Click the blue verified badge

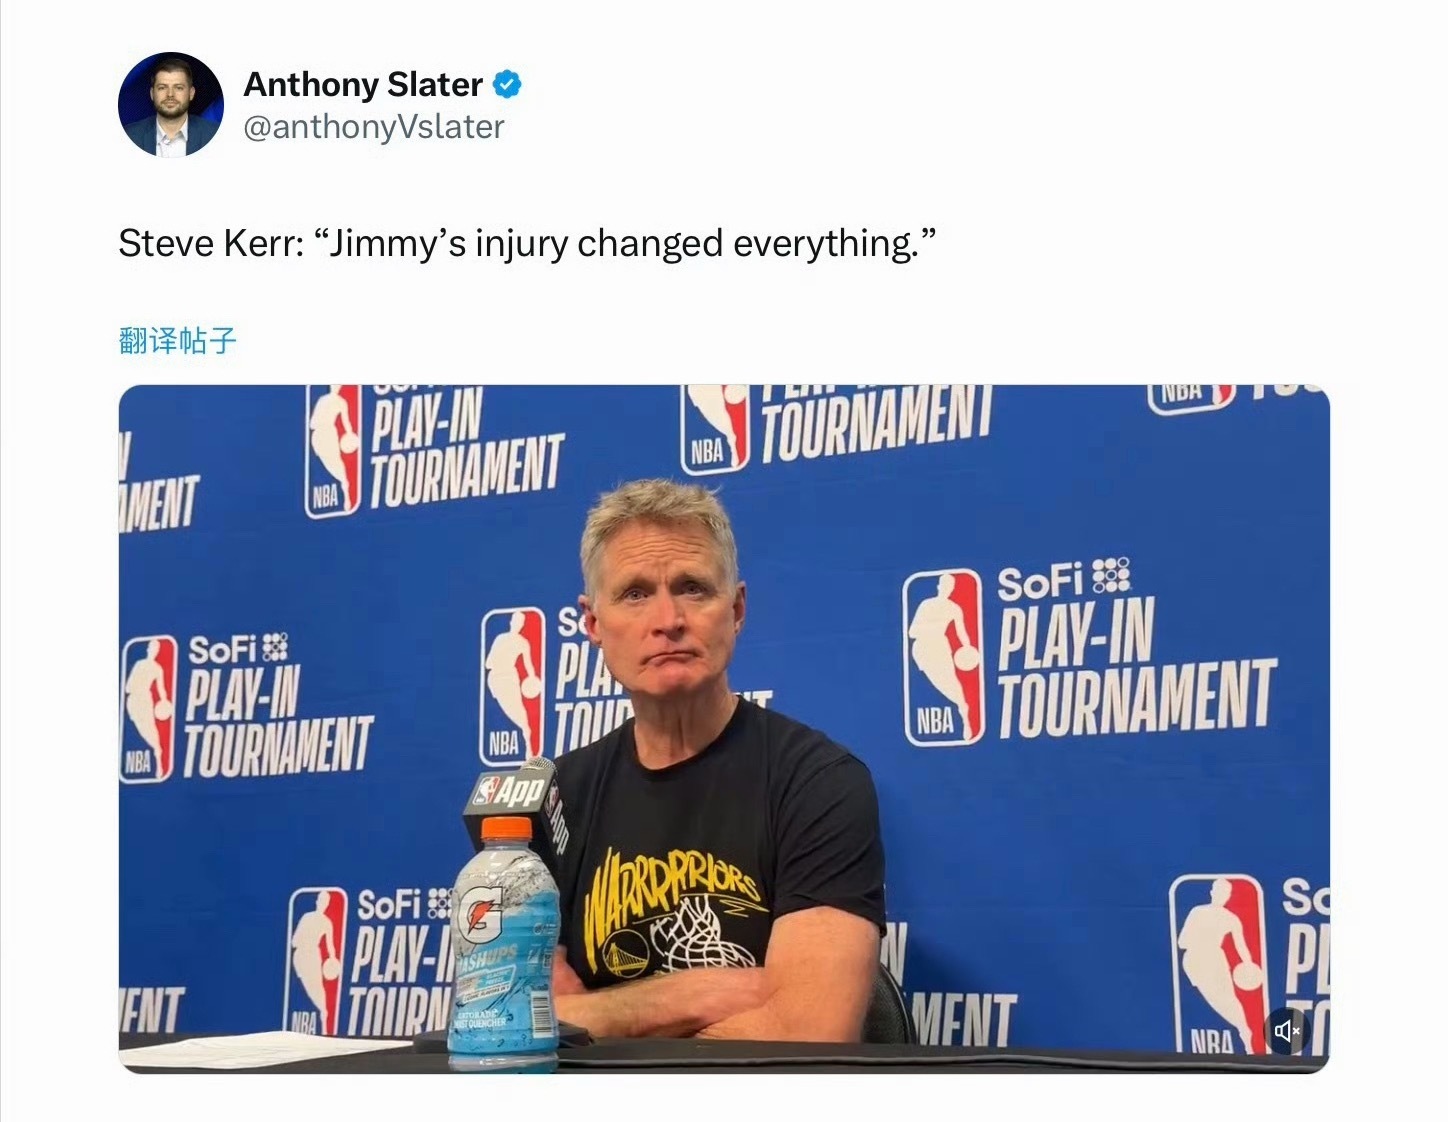508,85
